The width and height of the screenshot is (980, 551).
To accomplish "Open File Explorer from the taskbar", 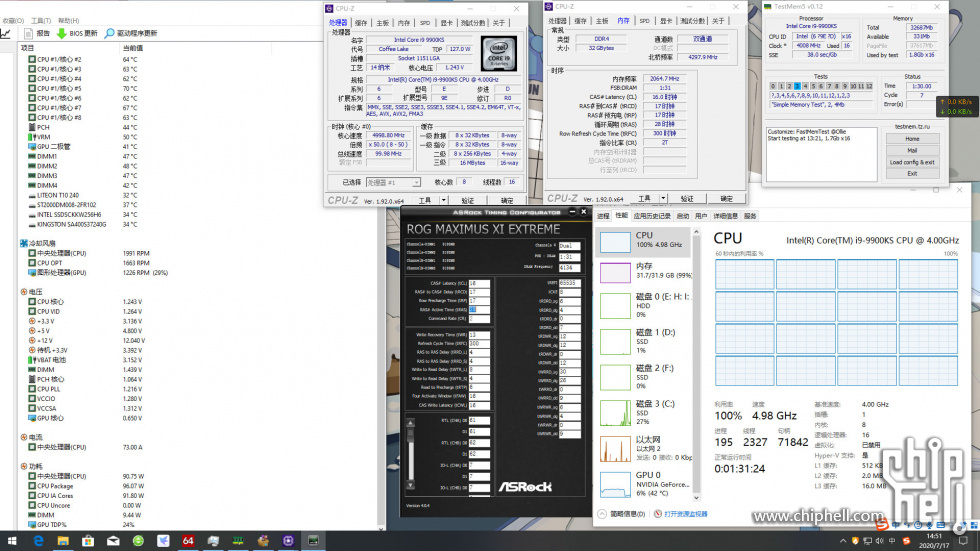I will coord(63,541).
